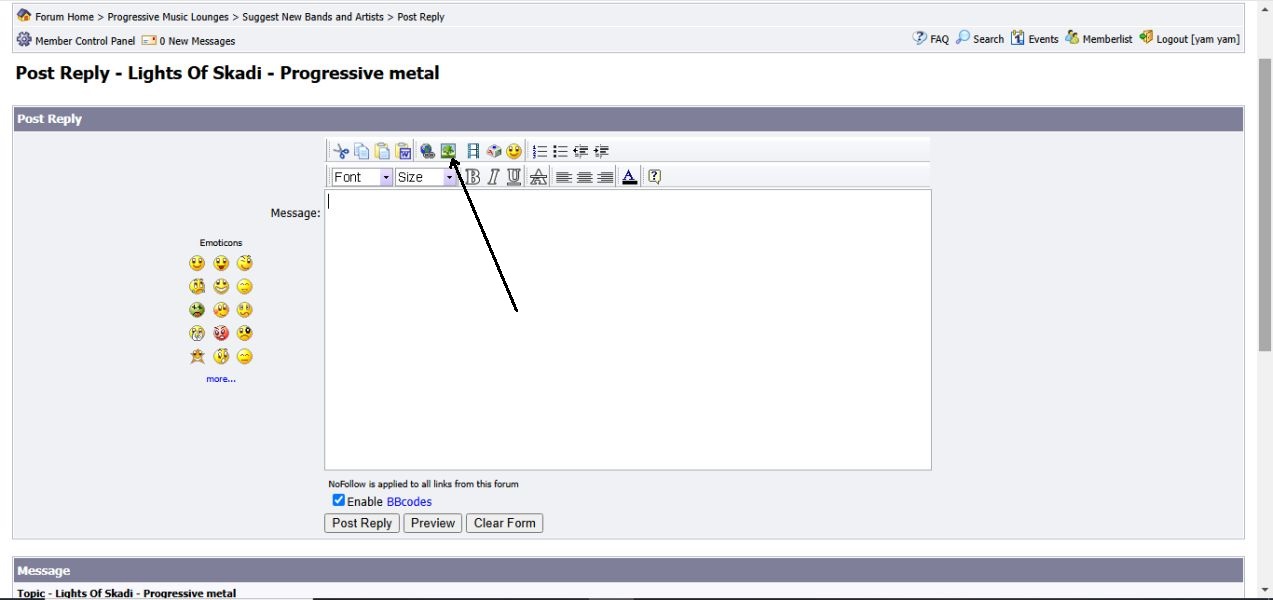Click inside the Message text area
The image size is (1273, 600).
(628, 329)
